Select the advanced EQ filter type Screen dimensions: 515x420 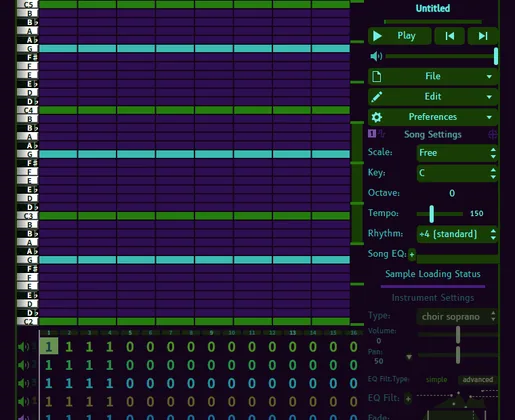coord(477,380)
